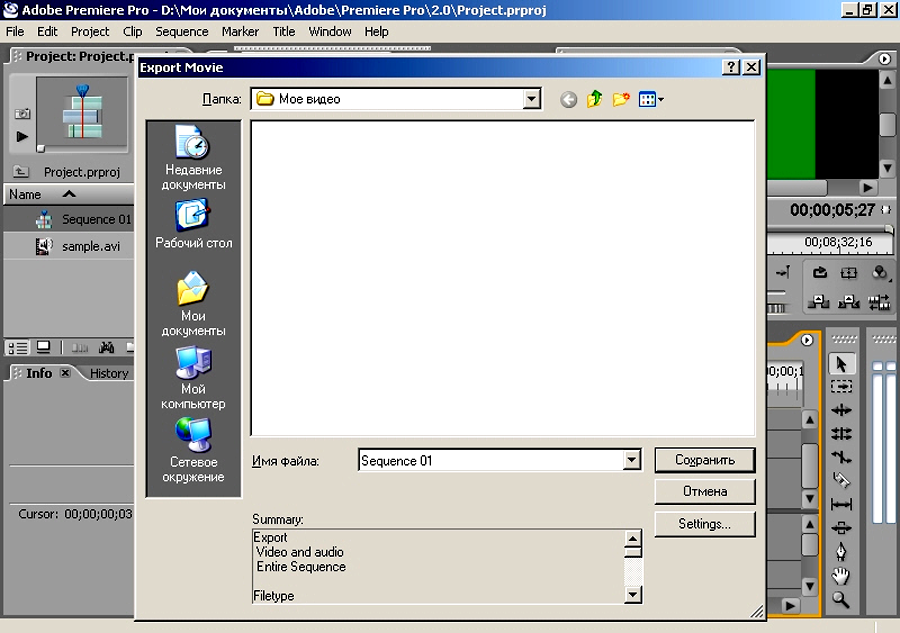Select the Zoom magnifier tool
The width and height of the screenshot is (900, 633).
pos(841,600)
